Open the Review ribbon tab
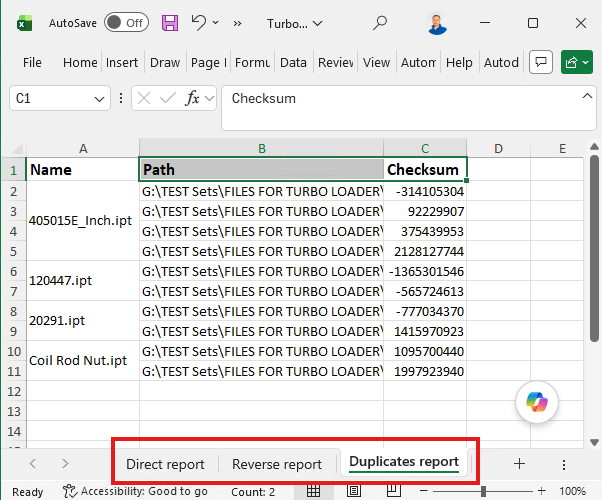602x500 pixels. click(335, 62)
